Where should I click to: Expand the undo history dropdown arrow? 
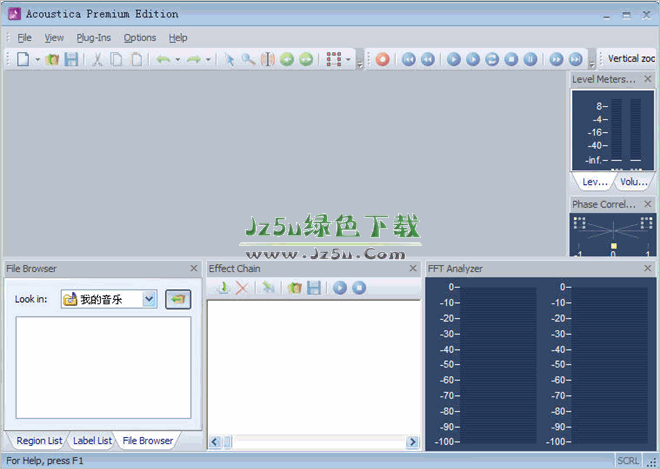178,59
